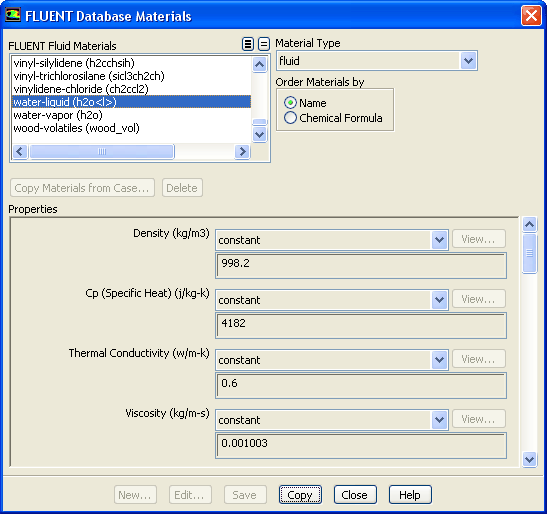
Task: Click the select-all list icon above materials
Action: coord(248,44)
